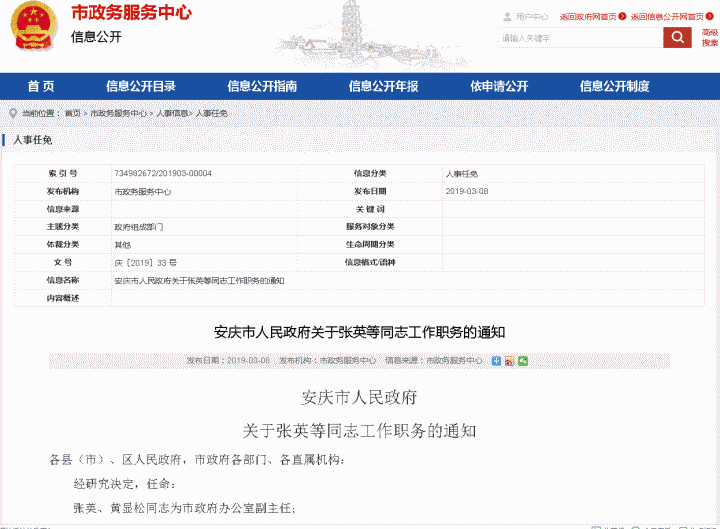
Task: Click breadcrumb link 人事信息
Action: [172, 113]
